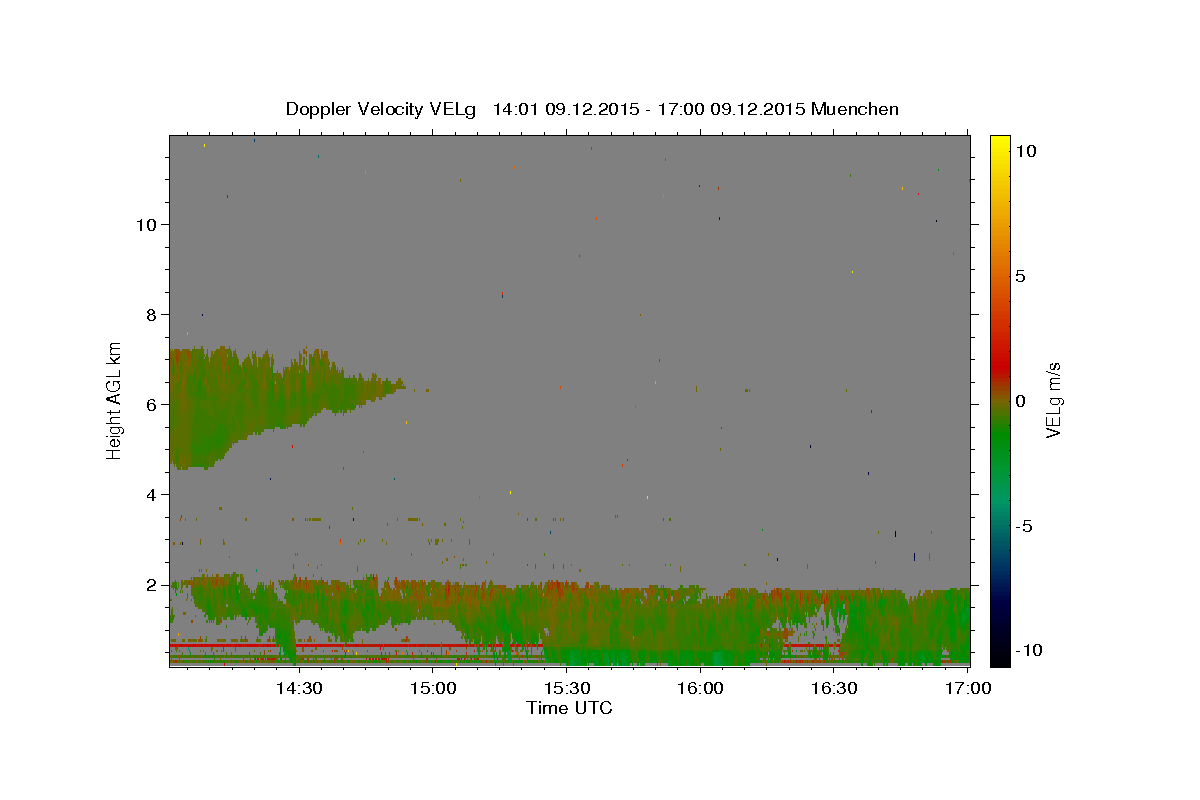Click the 17:00 time tick label

pos(968,688)
